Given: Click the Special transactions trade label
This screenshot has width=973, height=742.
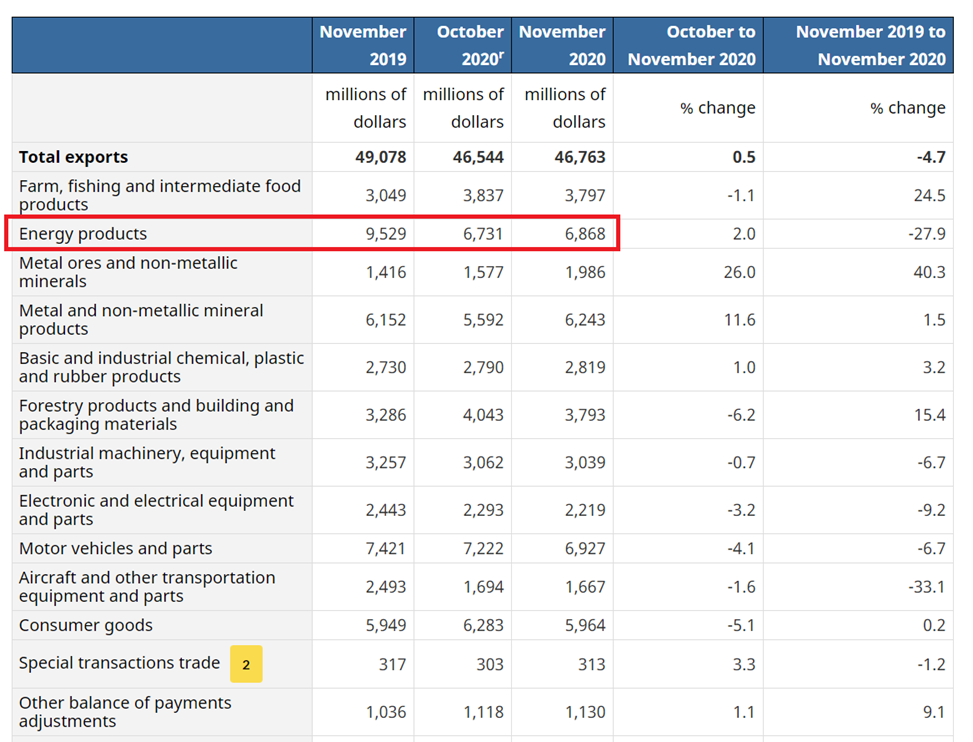Looking at the screenshot, I should [x=119, y=663].
